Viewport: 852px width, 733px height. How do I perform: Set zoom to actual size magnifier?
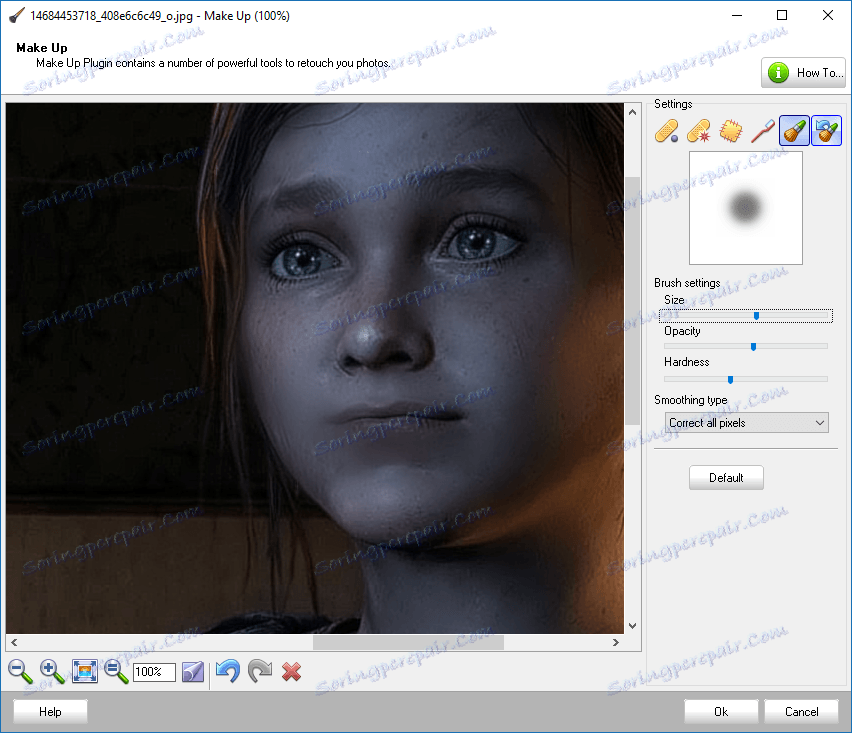coord(116,672)
